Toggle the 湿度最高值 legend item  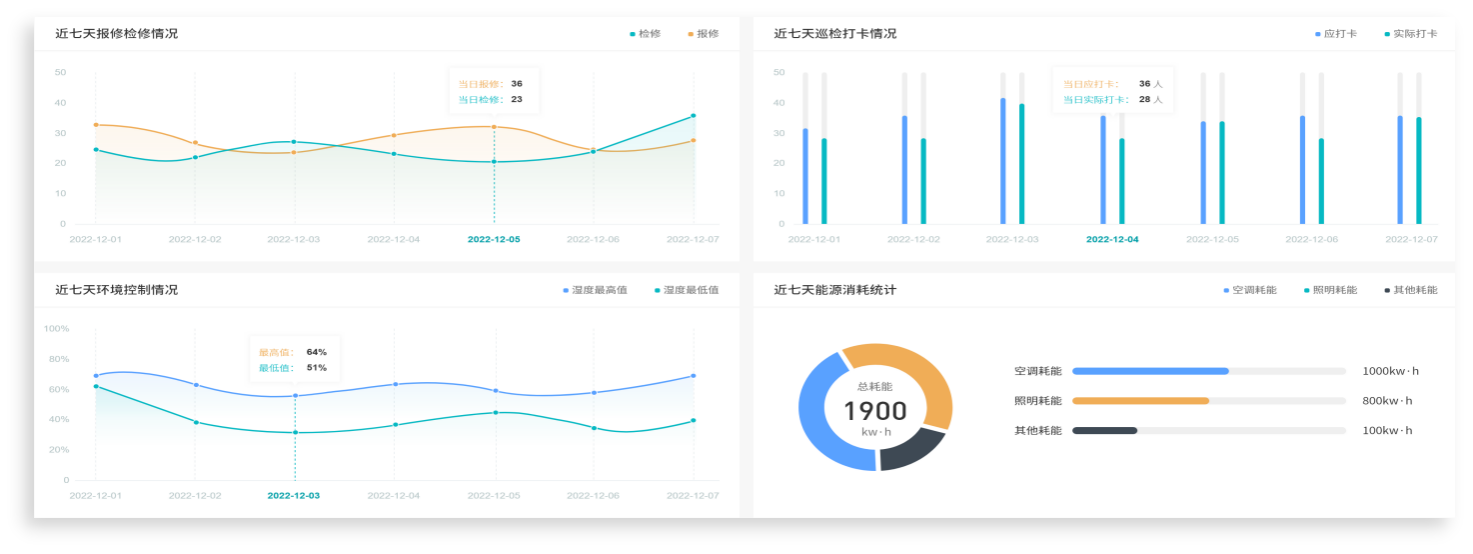(x=594, y=290)
